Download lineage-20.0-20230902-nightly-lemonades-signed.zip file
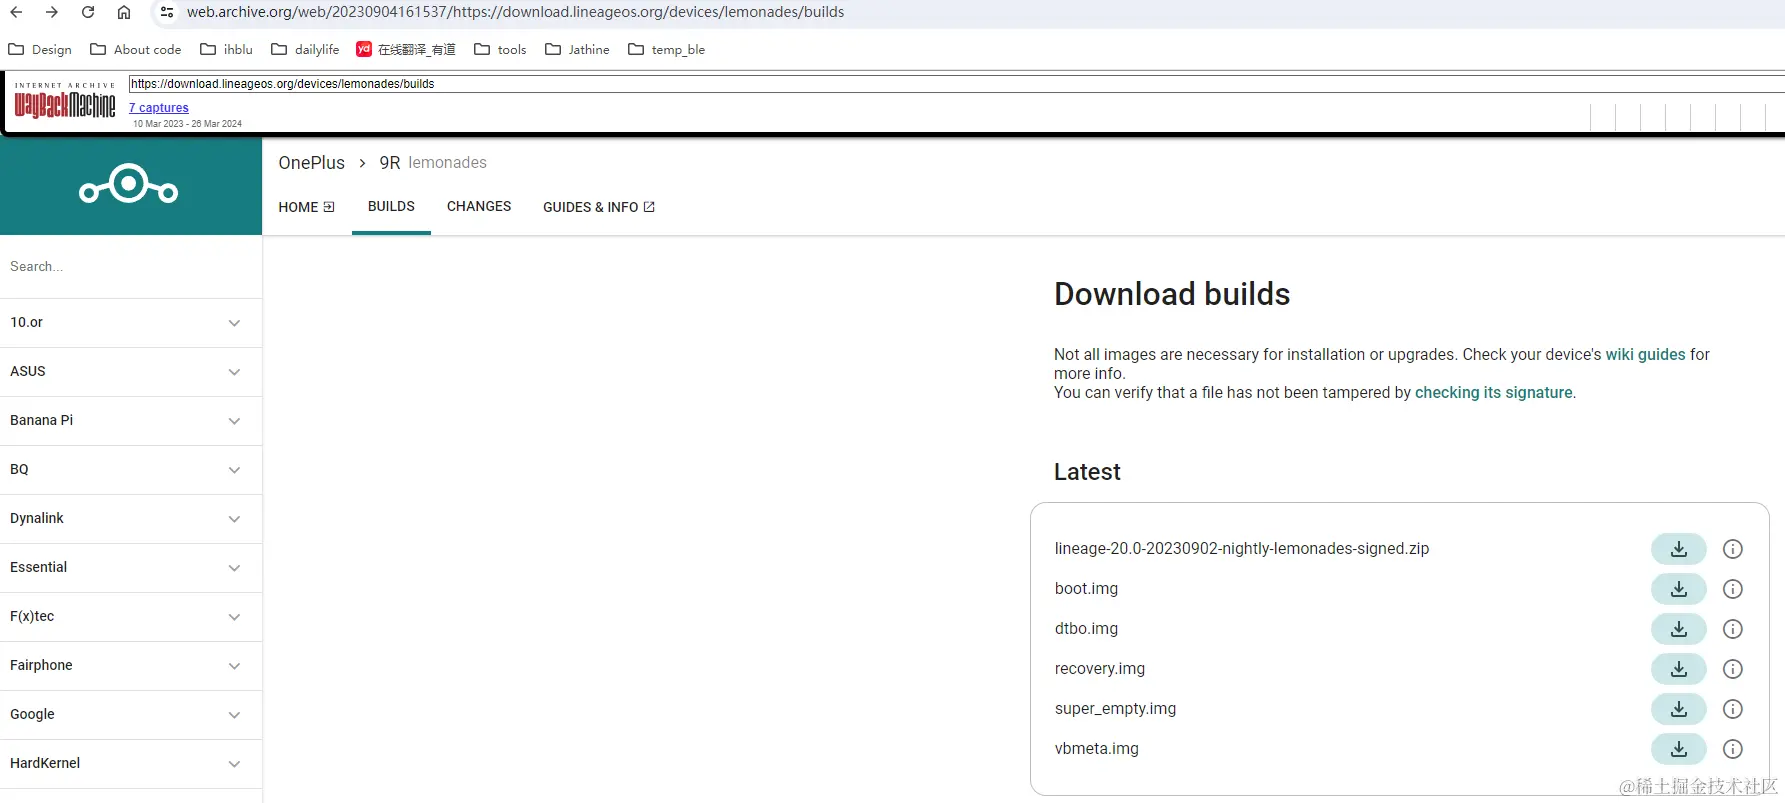The width and height of the screenshot is (1785, 803). (x=1678, y=549)
